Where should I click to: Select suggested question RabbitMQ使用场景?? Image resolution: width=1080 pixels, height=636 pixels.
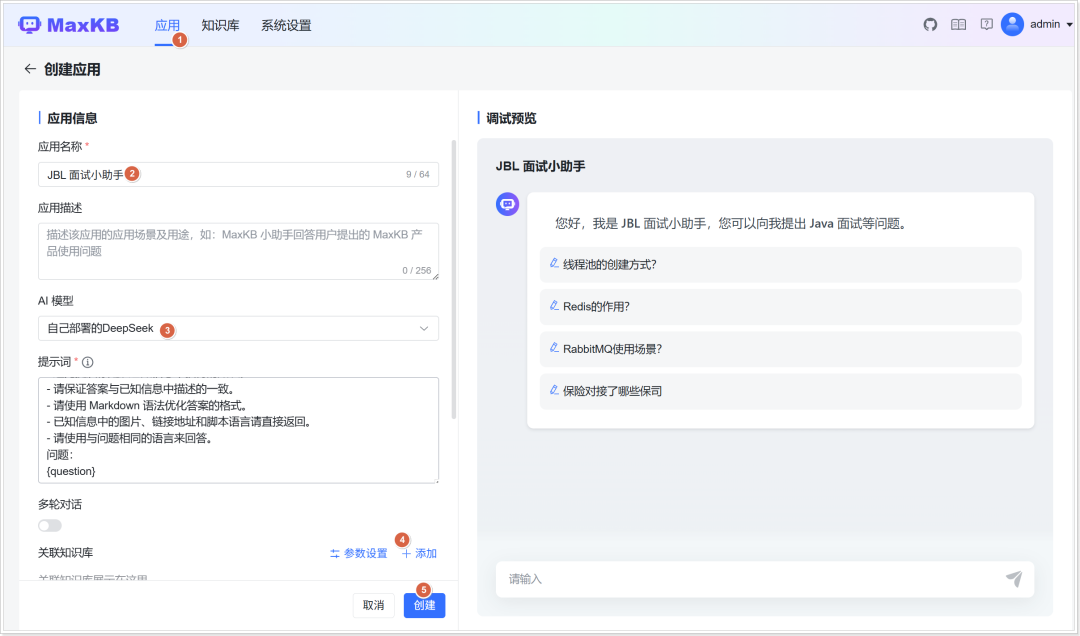pos(780,349)
